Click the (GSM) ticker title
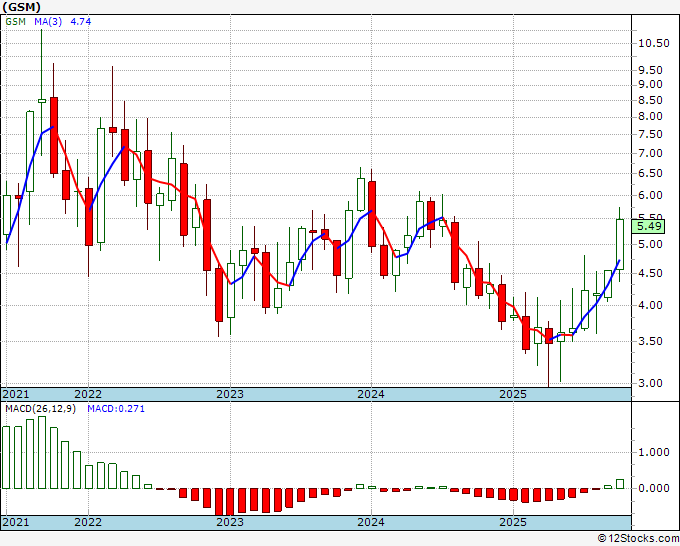The height and width of the screenshot is (546, 680). tap(22, 7)
